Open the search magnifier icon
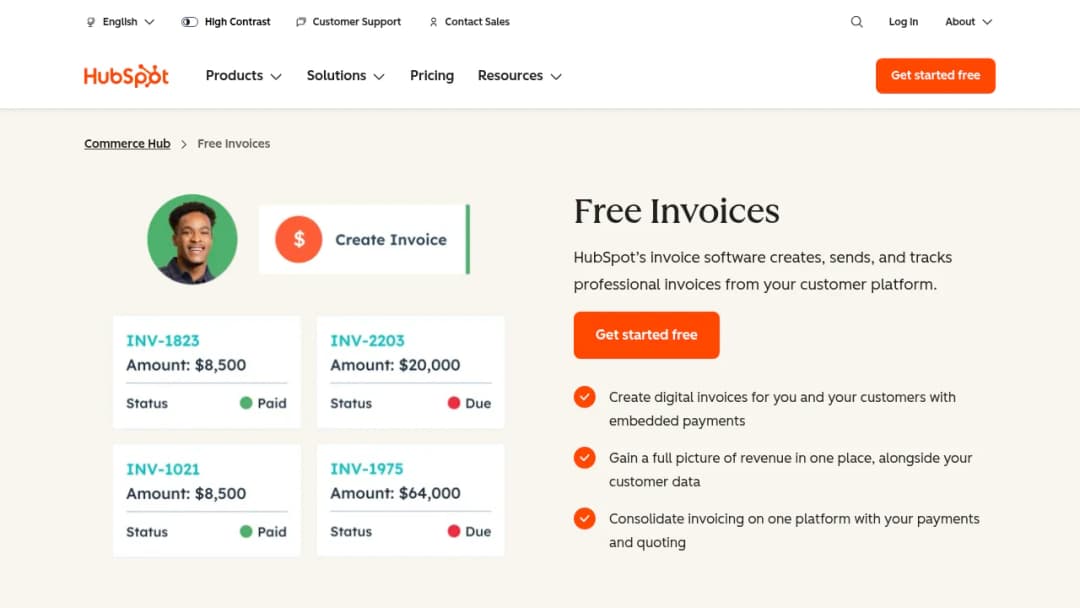This screenshot has height=608, width=1080. pos(856,22)
